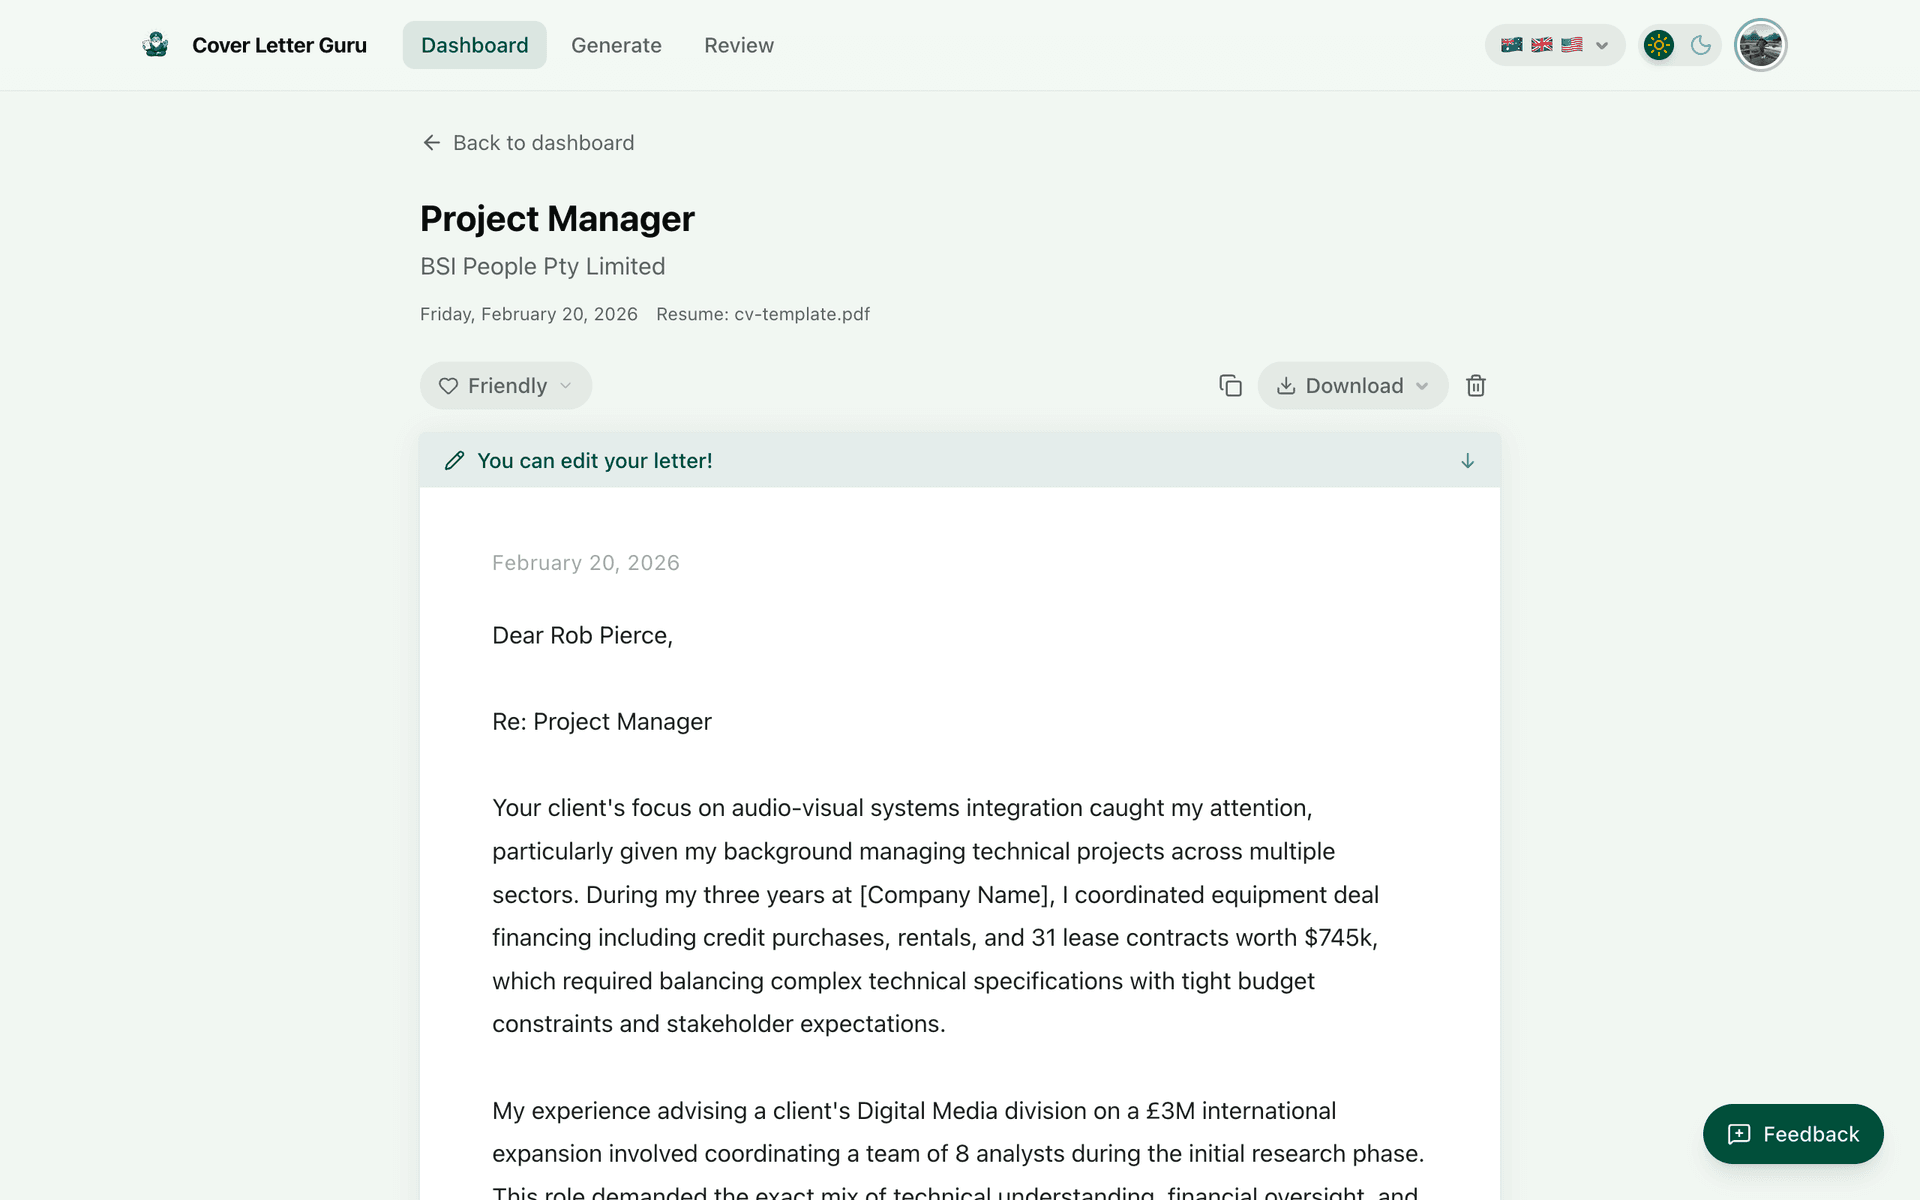Select the Australian flag language option

(1511, 44)
